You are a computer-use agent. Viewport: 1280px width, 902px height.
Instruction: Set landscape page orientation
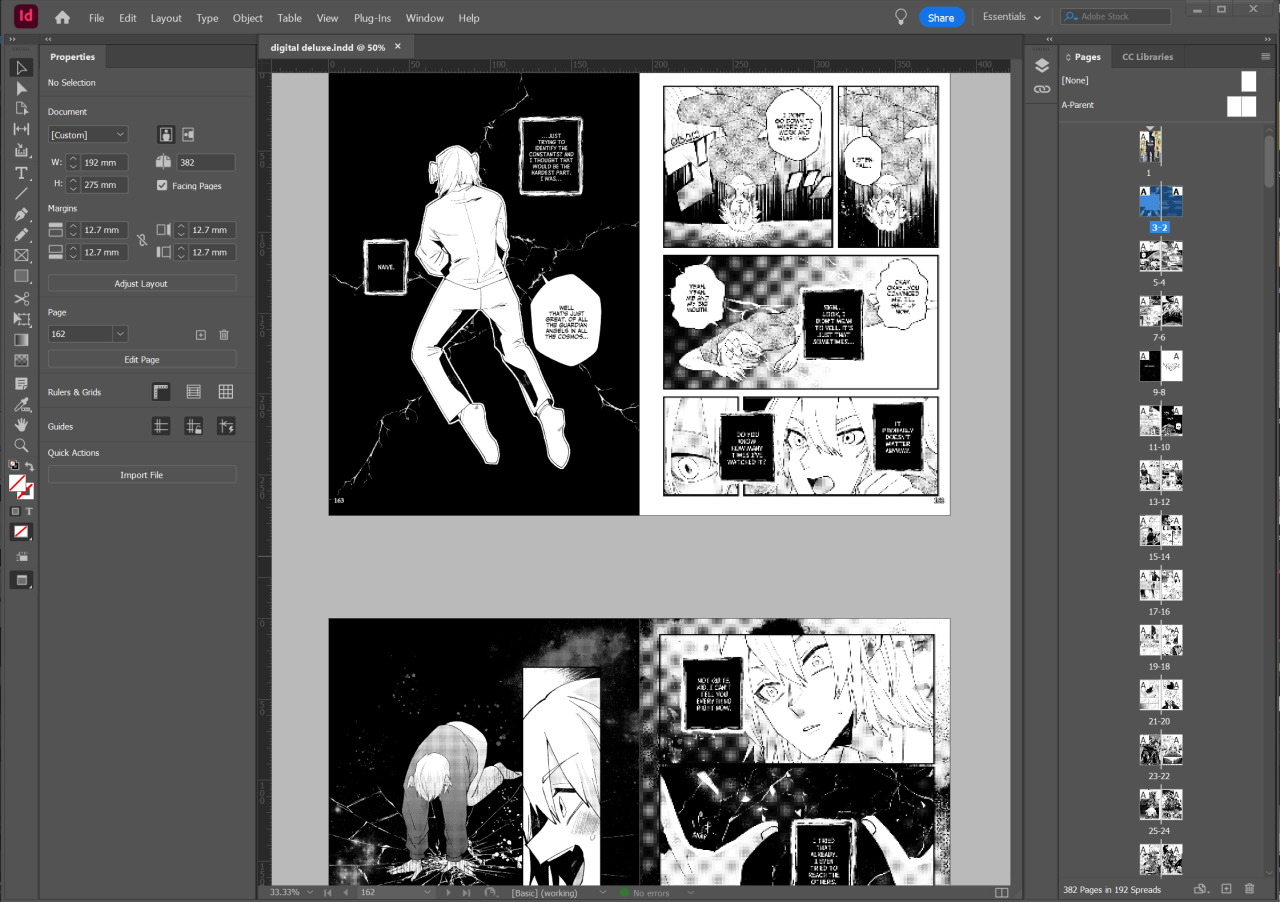[187, 134]
